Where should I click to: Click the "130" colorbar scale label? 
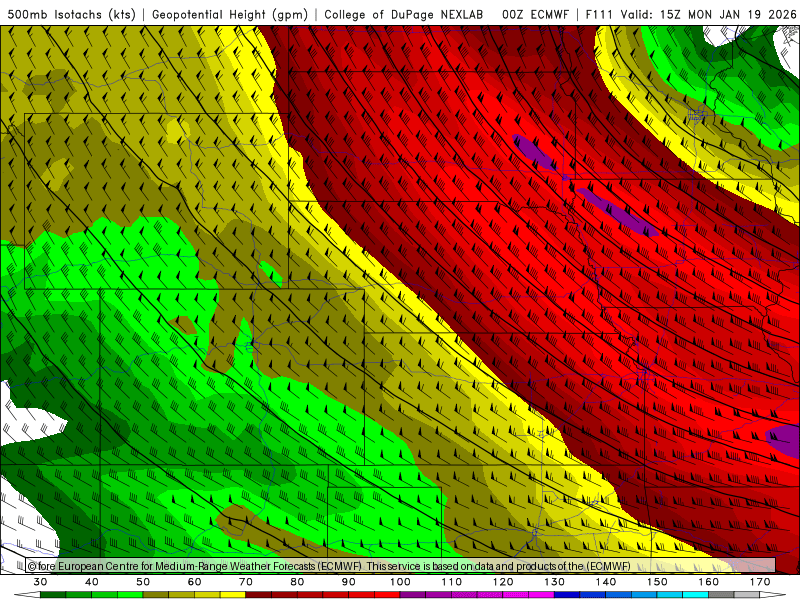555,582
